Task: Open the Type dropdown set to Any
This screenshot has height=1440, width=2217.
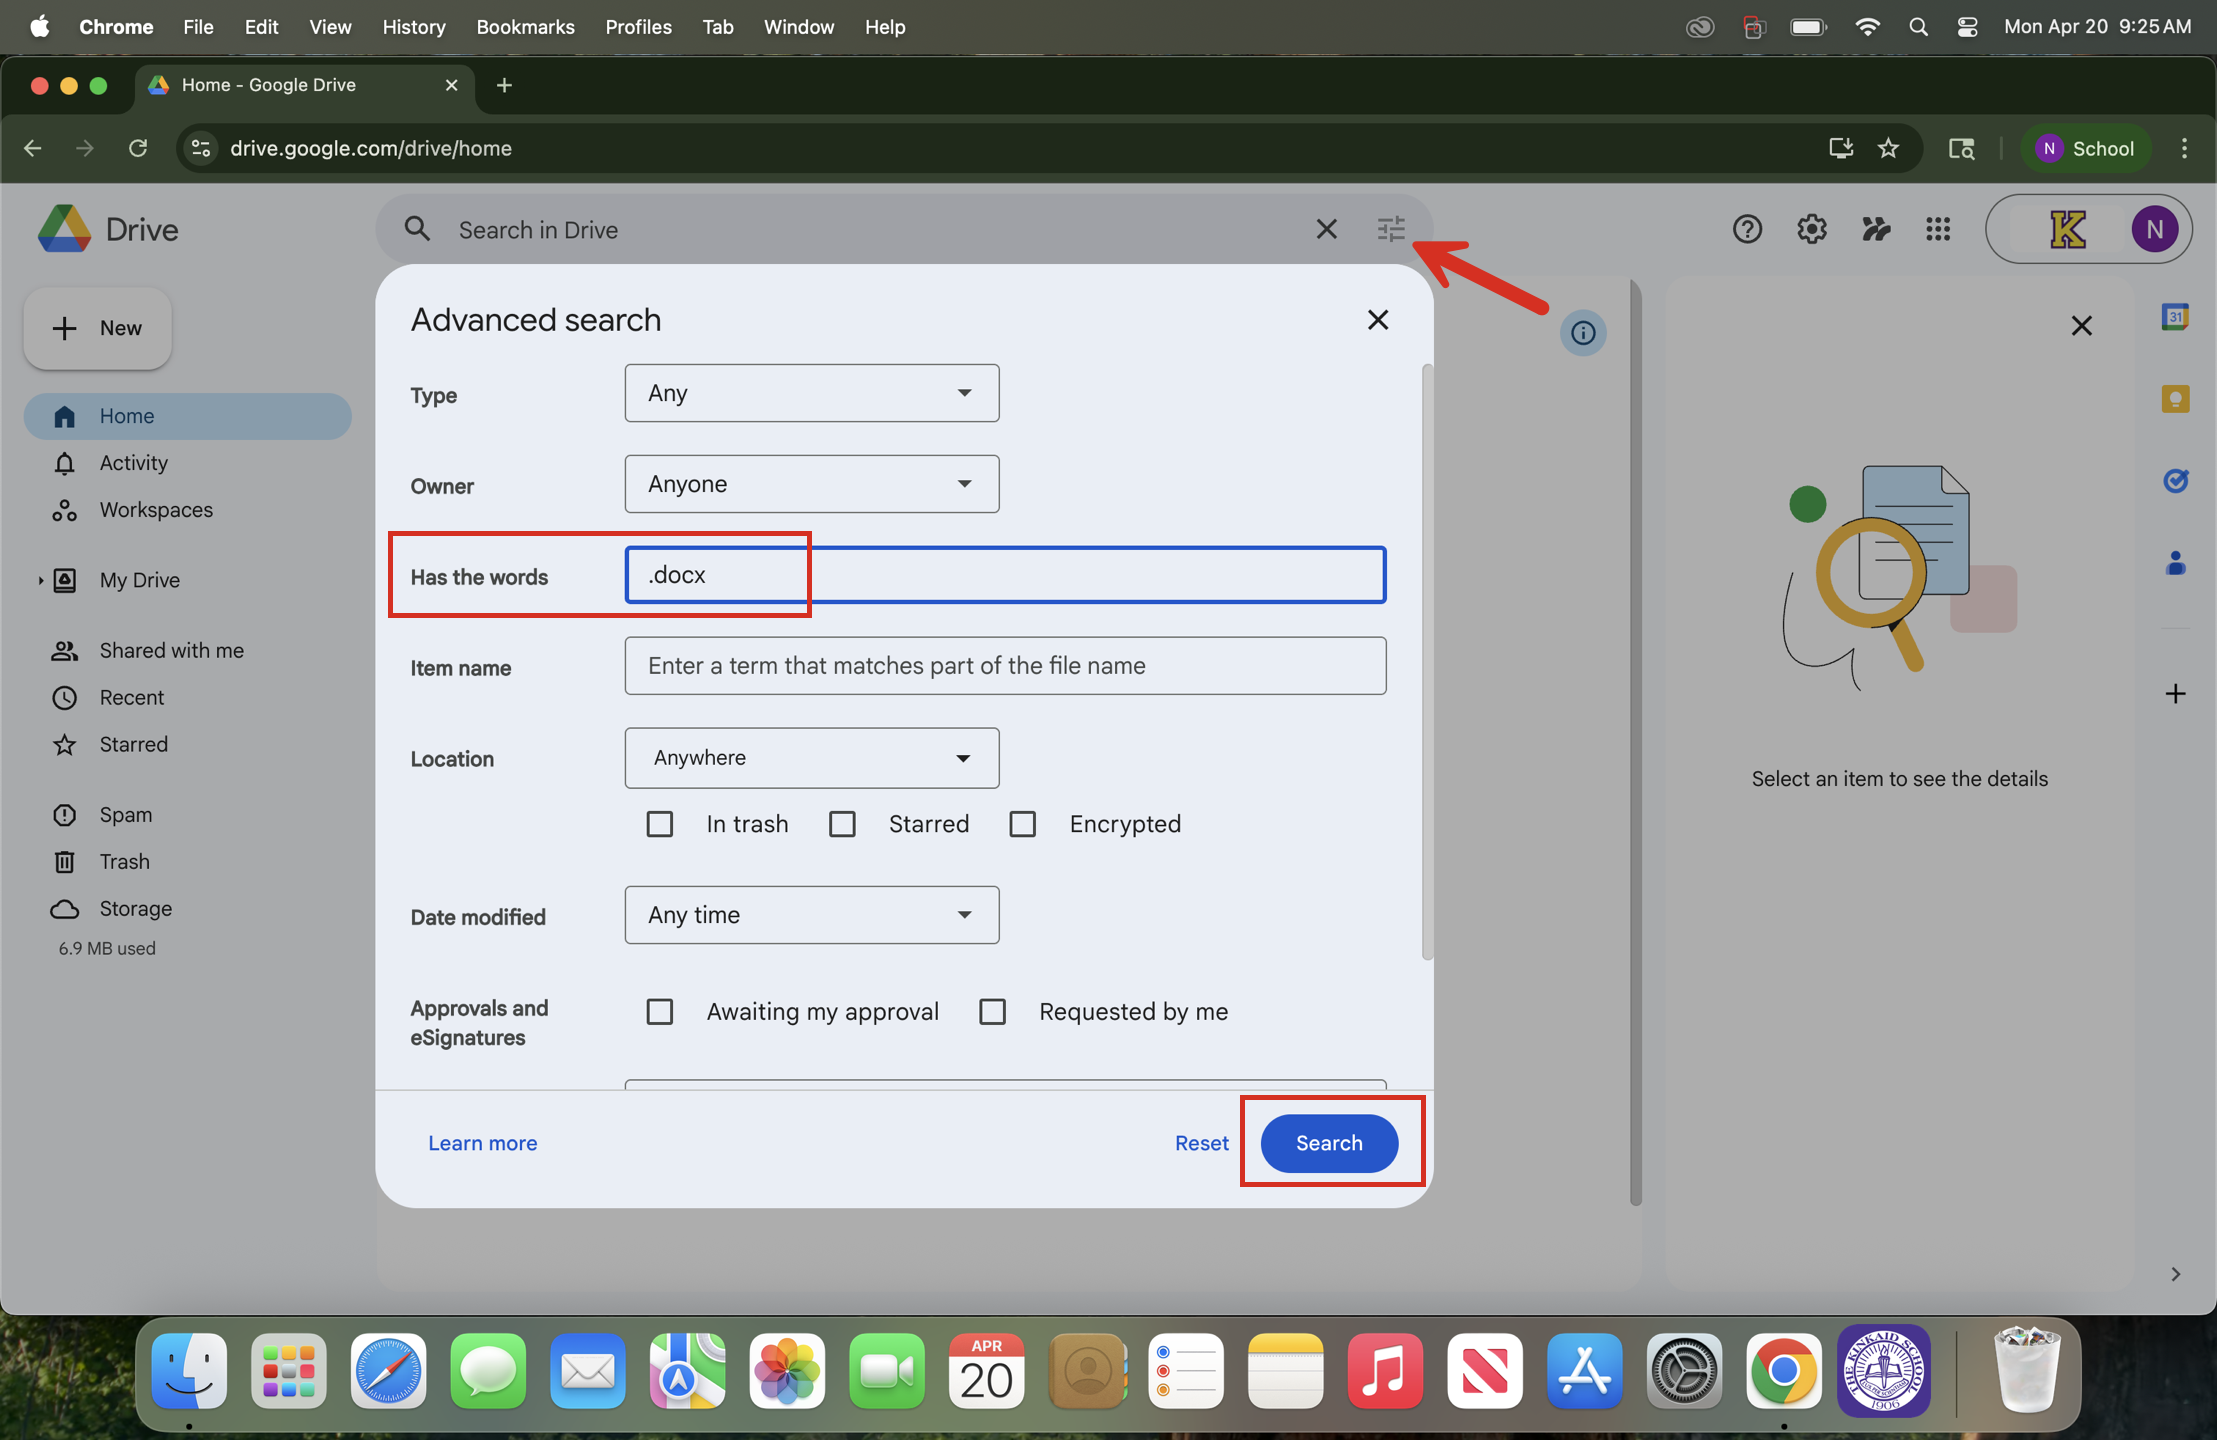Action: [x=811, y=393]
